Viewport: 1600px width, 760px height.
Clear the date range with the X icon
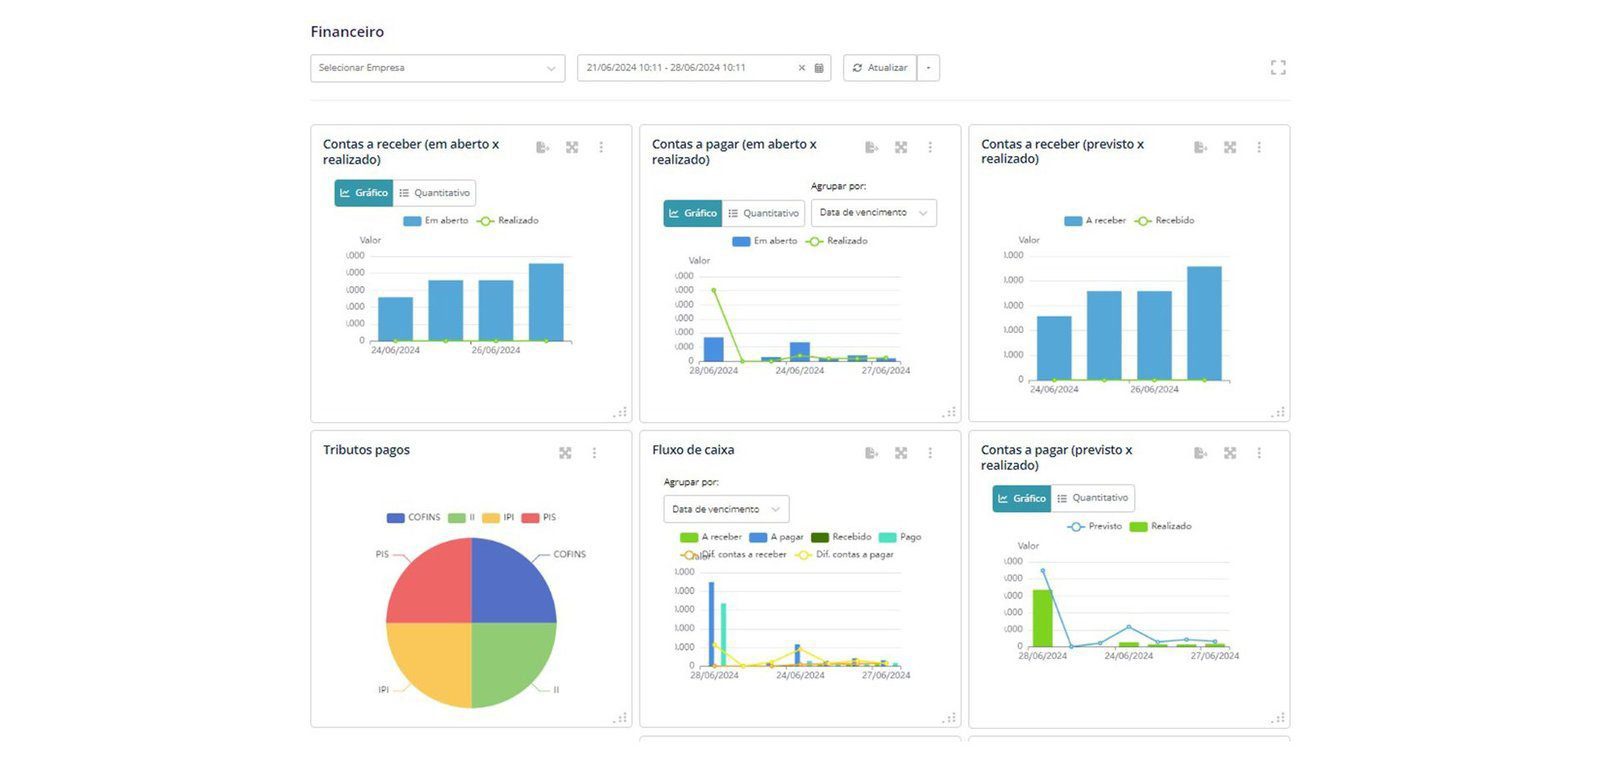801,68
